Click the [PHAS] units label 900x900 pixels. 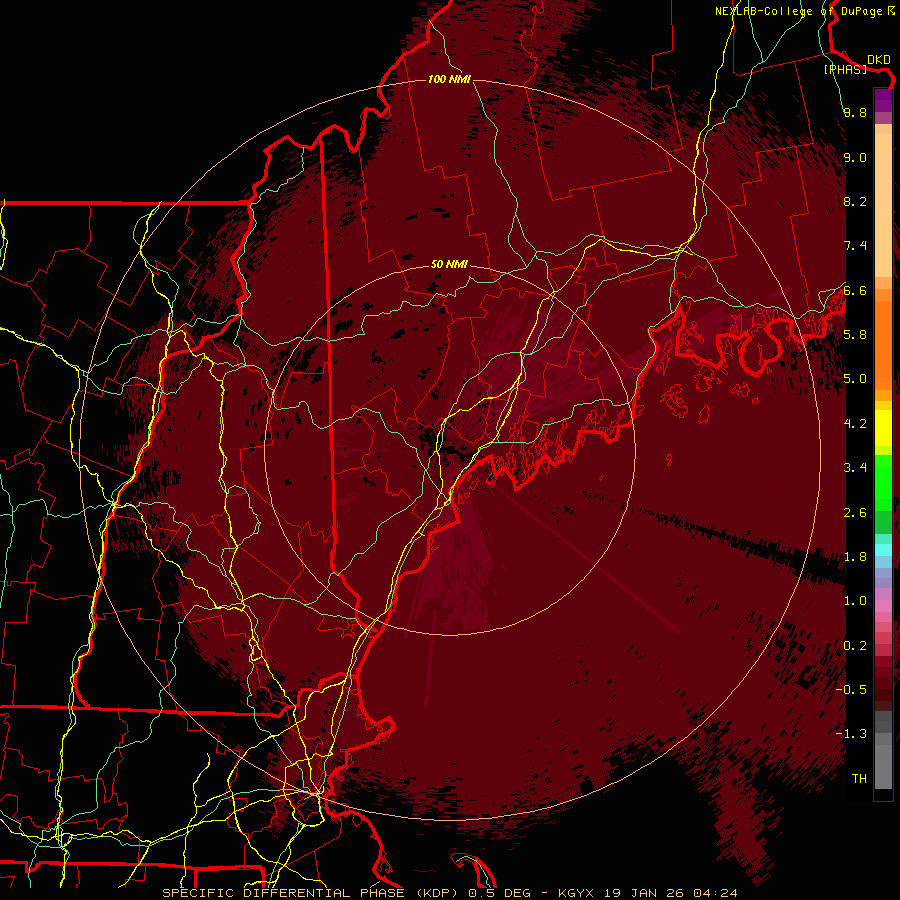[x=845, y=69]
